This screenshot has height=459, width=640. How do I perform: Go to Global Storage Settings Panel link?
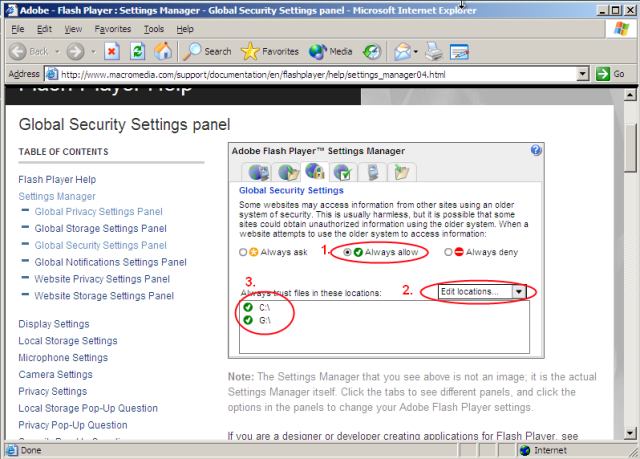click(x=100, y=228)
